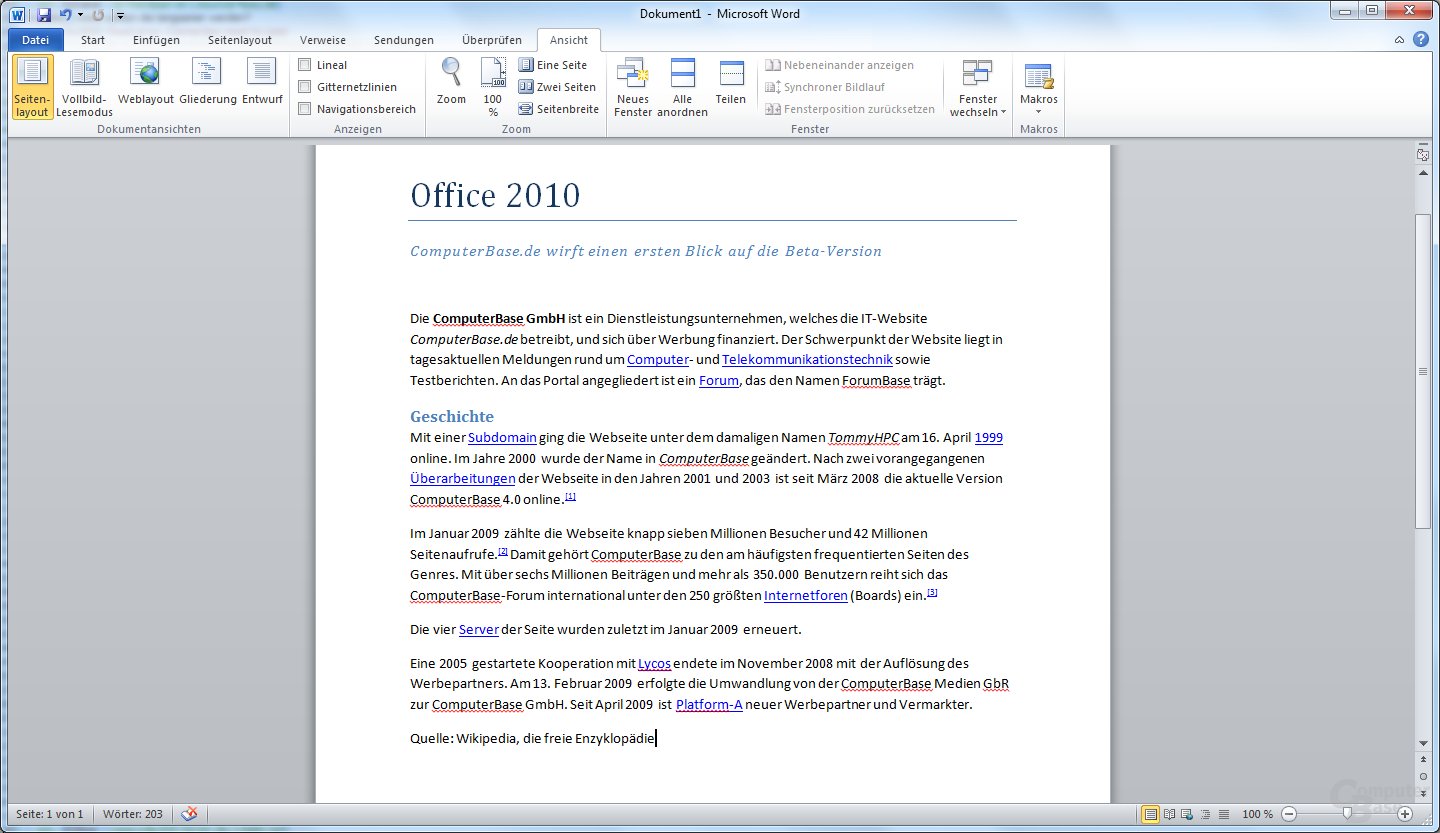Switch to the Start tab
1440x833 pixels.
click(x=93, y=40)
